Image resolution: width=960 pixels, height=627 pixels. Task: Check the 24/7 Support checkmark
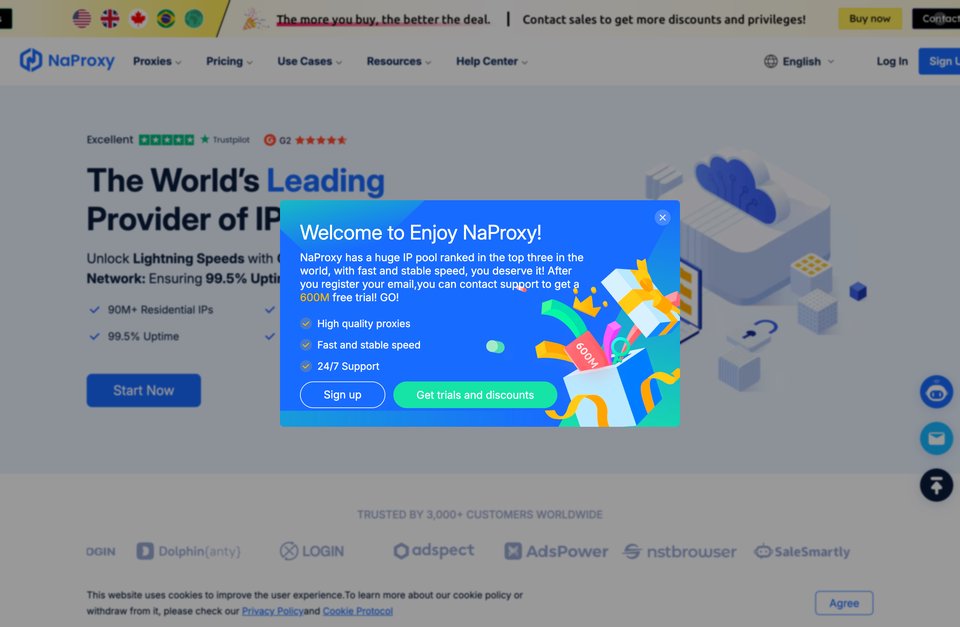coord(306,366)
